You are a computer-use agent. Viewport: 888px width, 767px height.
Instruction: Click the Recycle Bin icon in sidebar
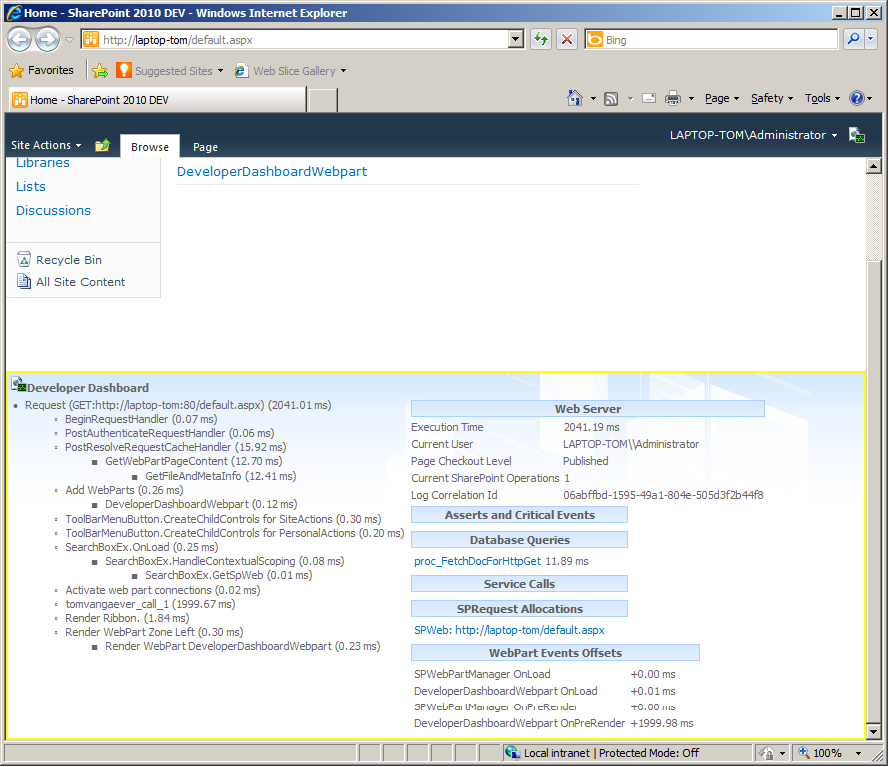pyautogui.click(x=24, y=259)
